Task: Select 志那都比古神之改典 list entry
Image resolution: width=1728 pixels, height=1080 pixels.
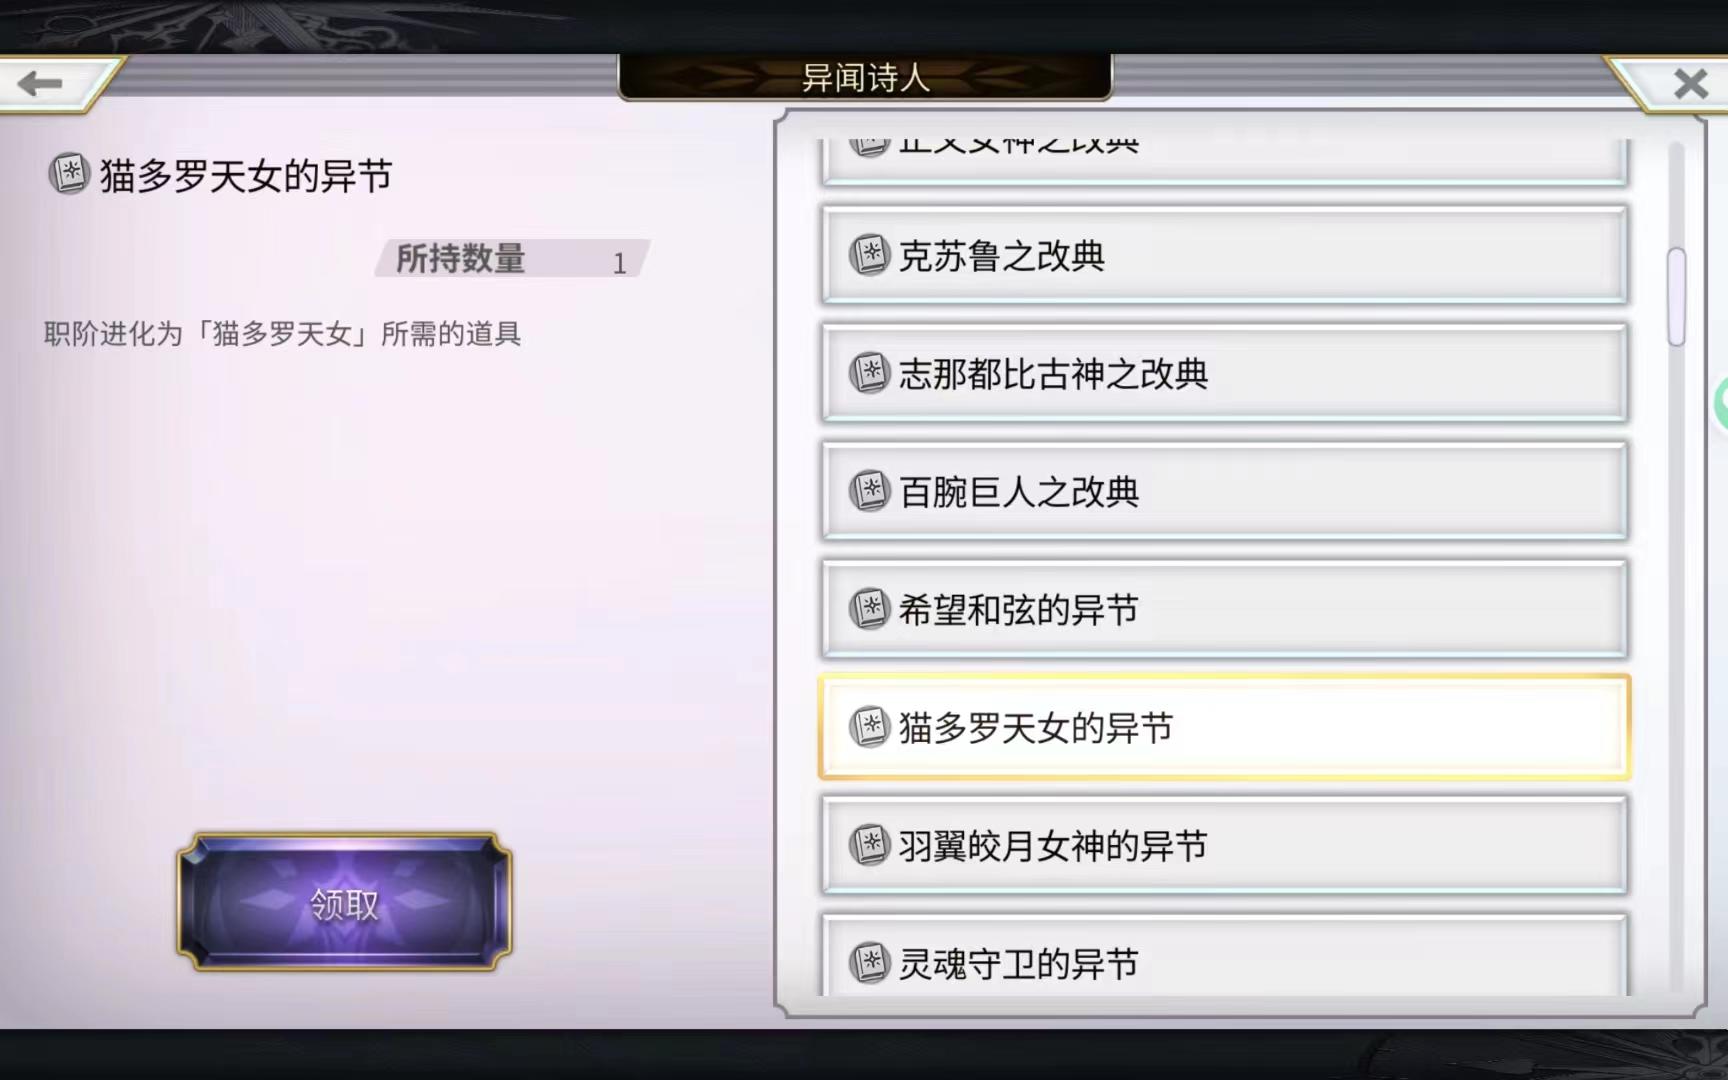Action: (1224, 373)
